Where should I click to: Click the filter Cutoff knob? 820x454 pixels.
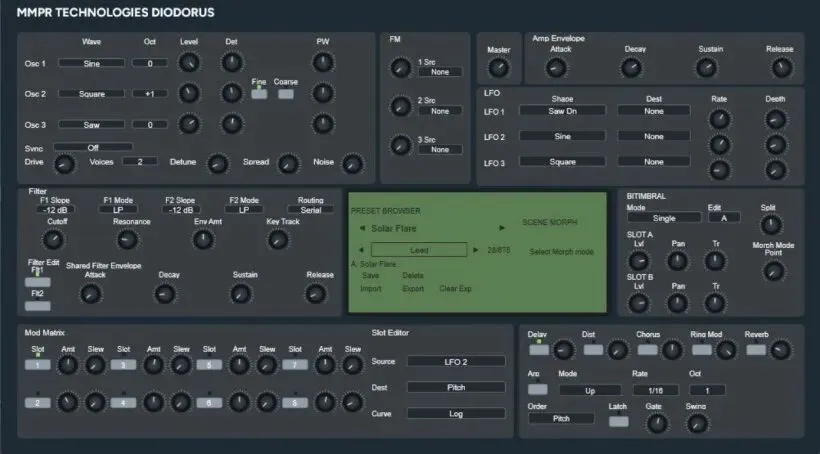tap(53, 240)
